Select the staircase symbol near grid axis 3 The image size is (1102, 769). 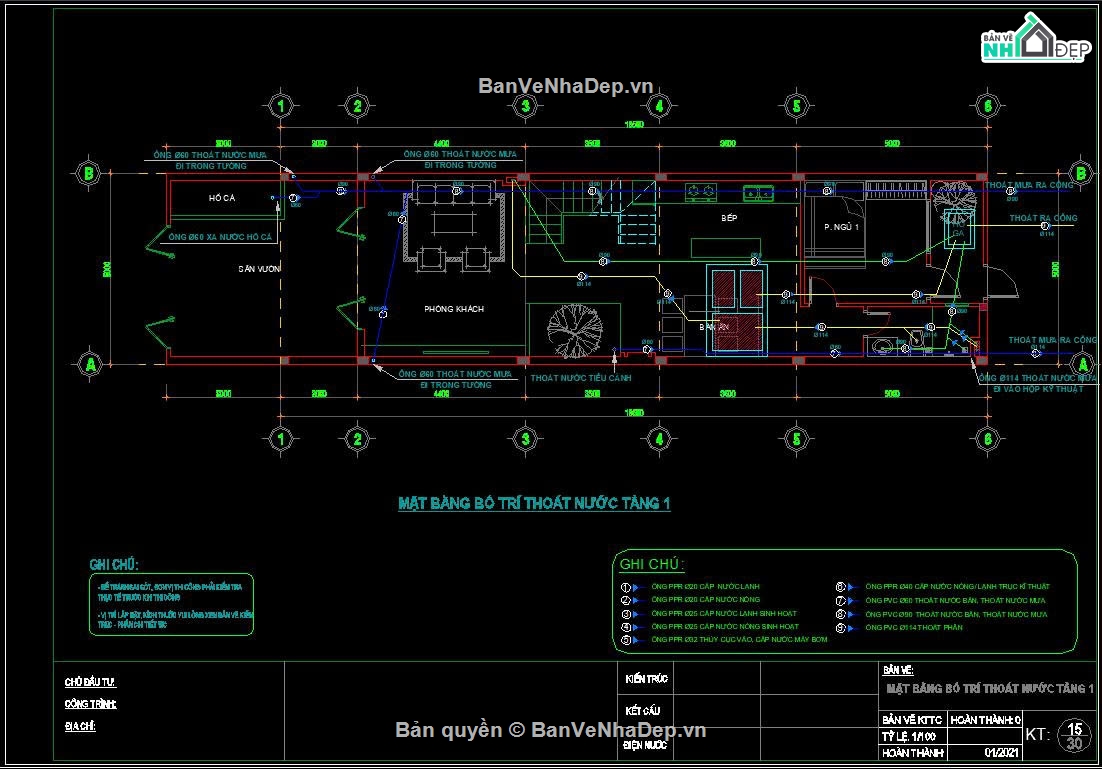coord(592,212)
